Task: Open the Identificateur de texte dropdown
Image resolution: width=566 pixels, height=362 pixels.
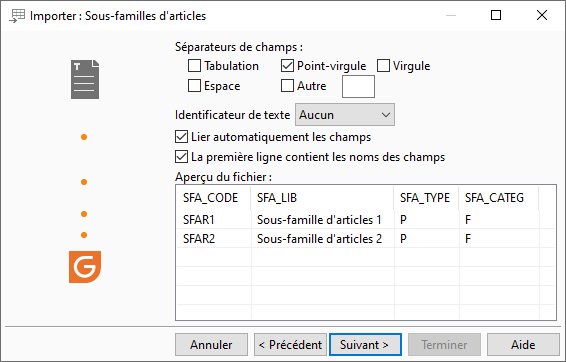Action: tap(345, 115)
